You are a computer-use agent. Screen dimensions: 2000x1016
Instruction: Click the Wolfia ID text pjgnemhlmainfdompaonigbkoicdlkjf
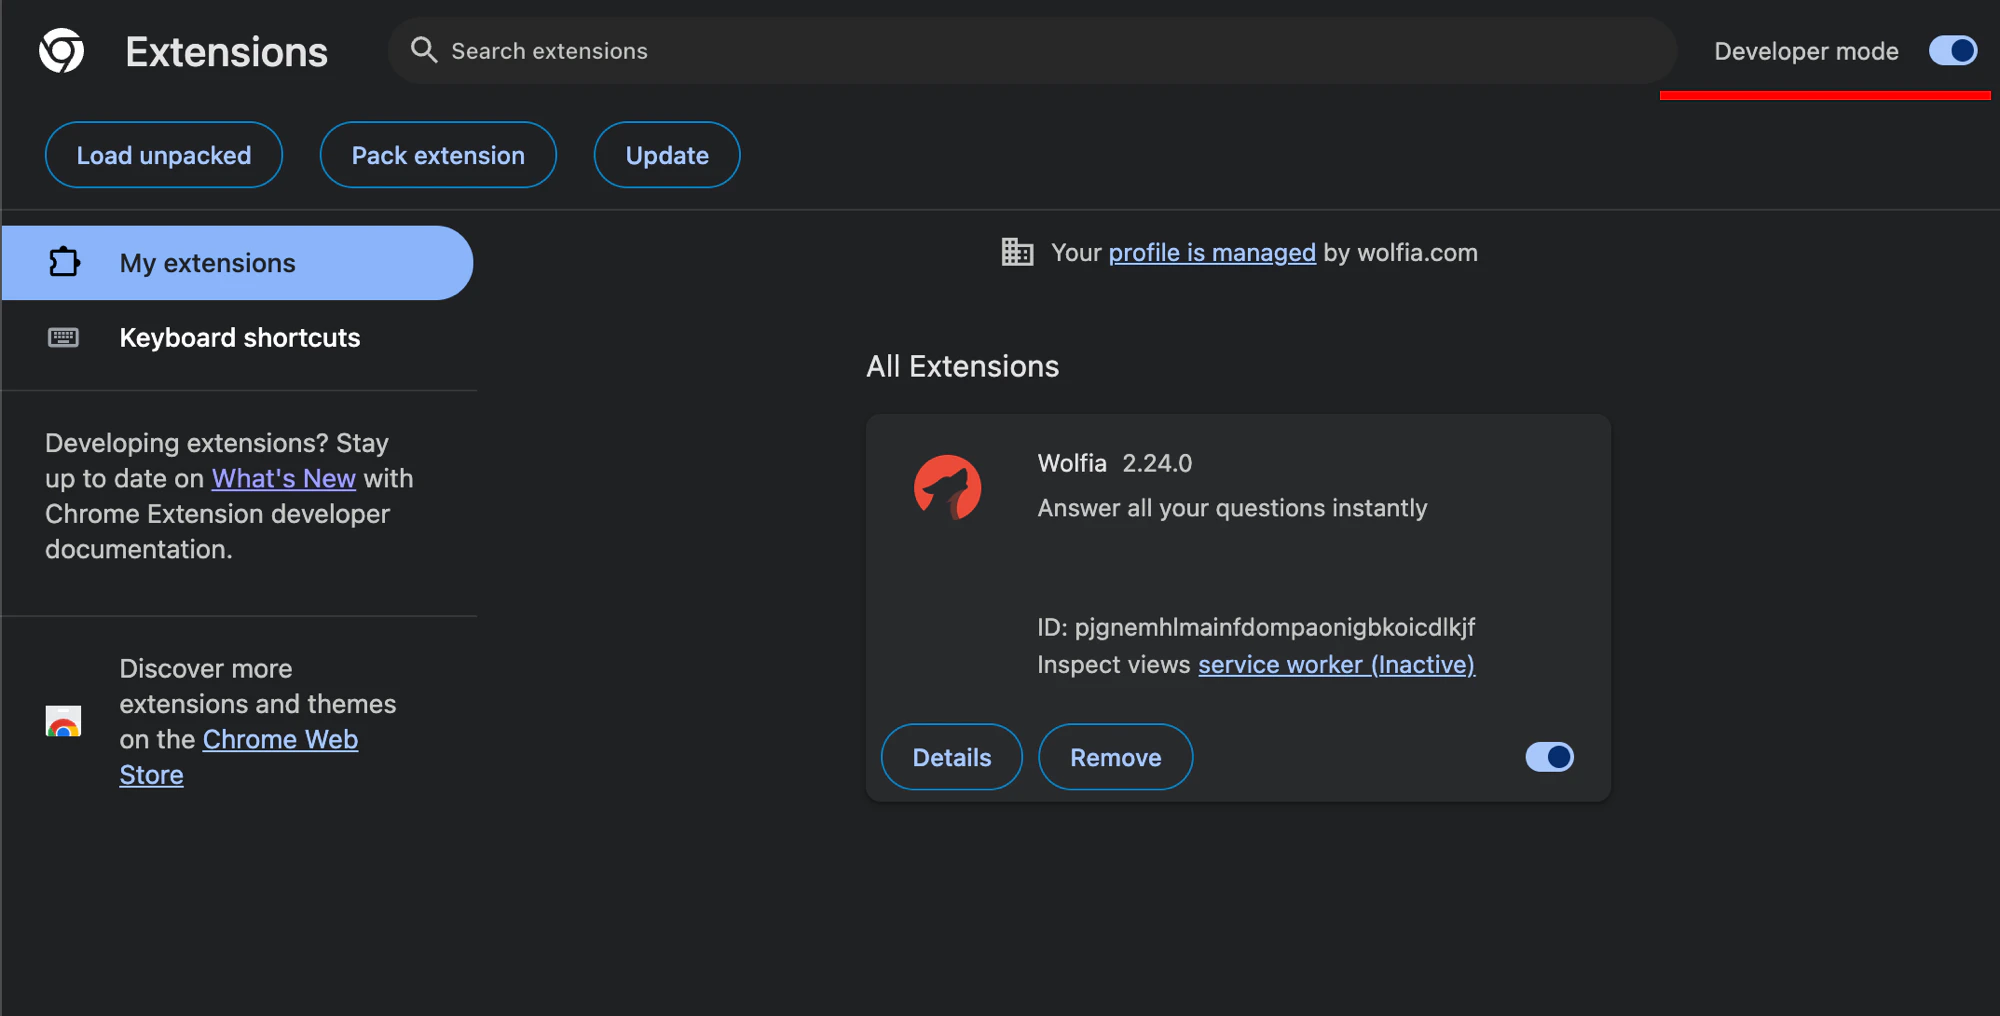click(x=1275, y=628)
